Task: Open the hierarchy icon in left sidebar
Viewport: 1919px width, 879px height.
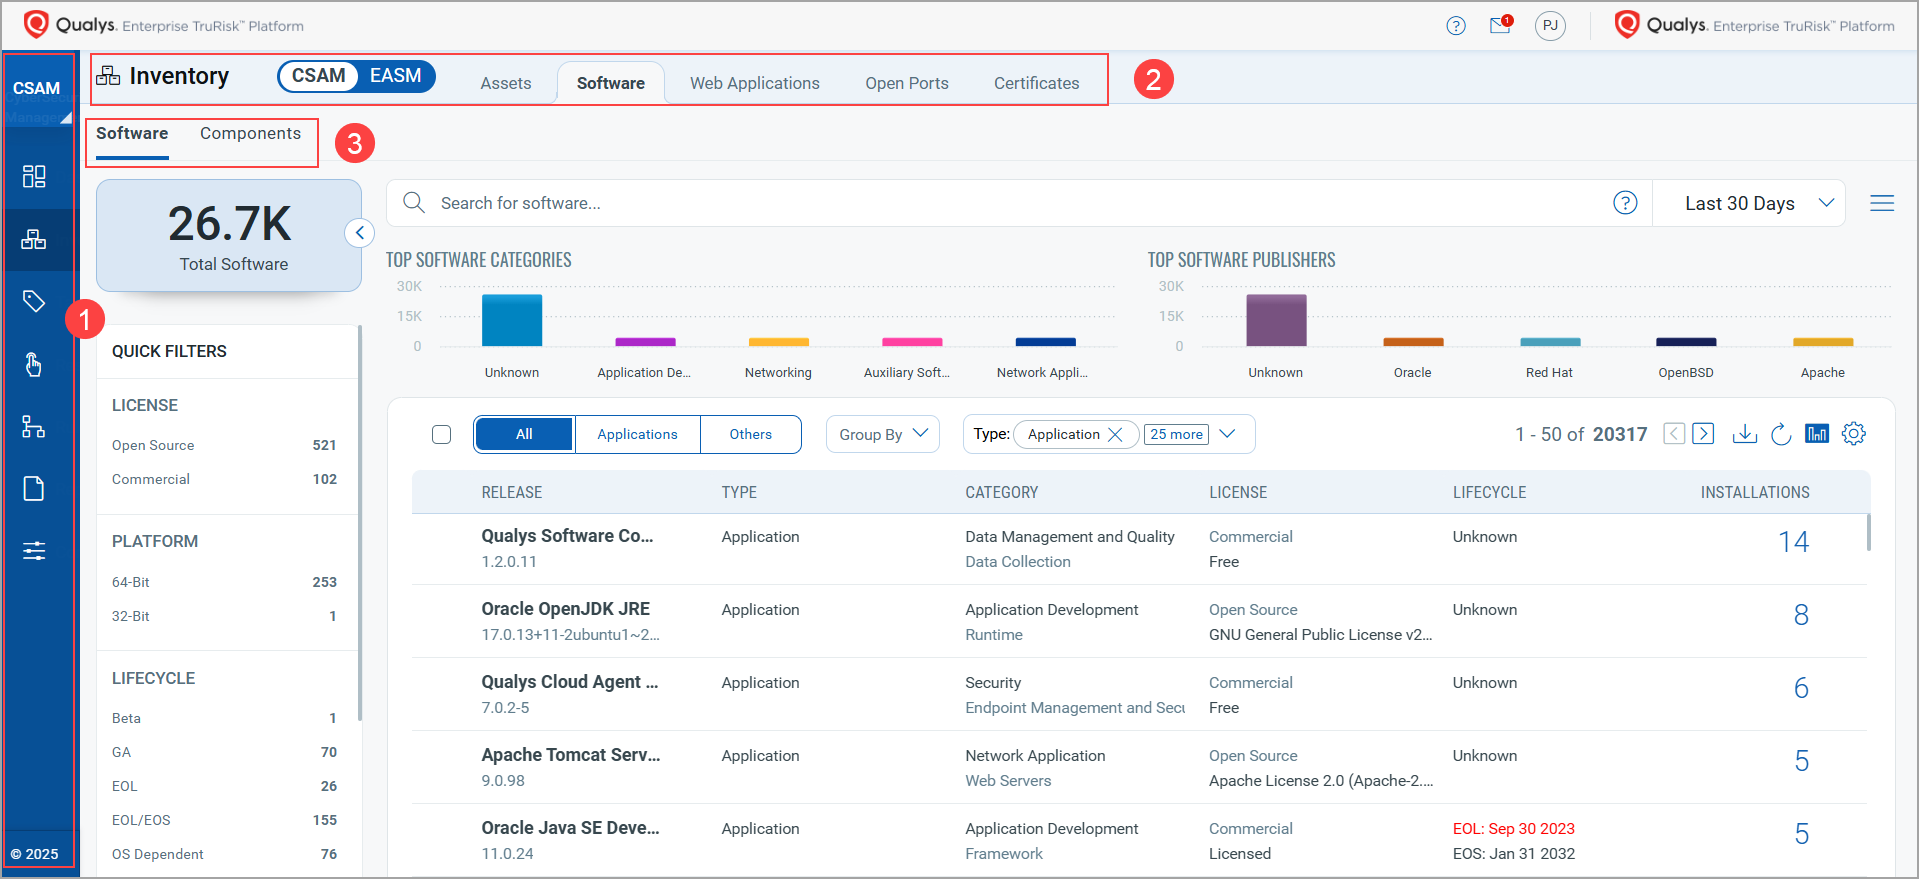Action: point(34,426)
